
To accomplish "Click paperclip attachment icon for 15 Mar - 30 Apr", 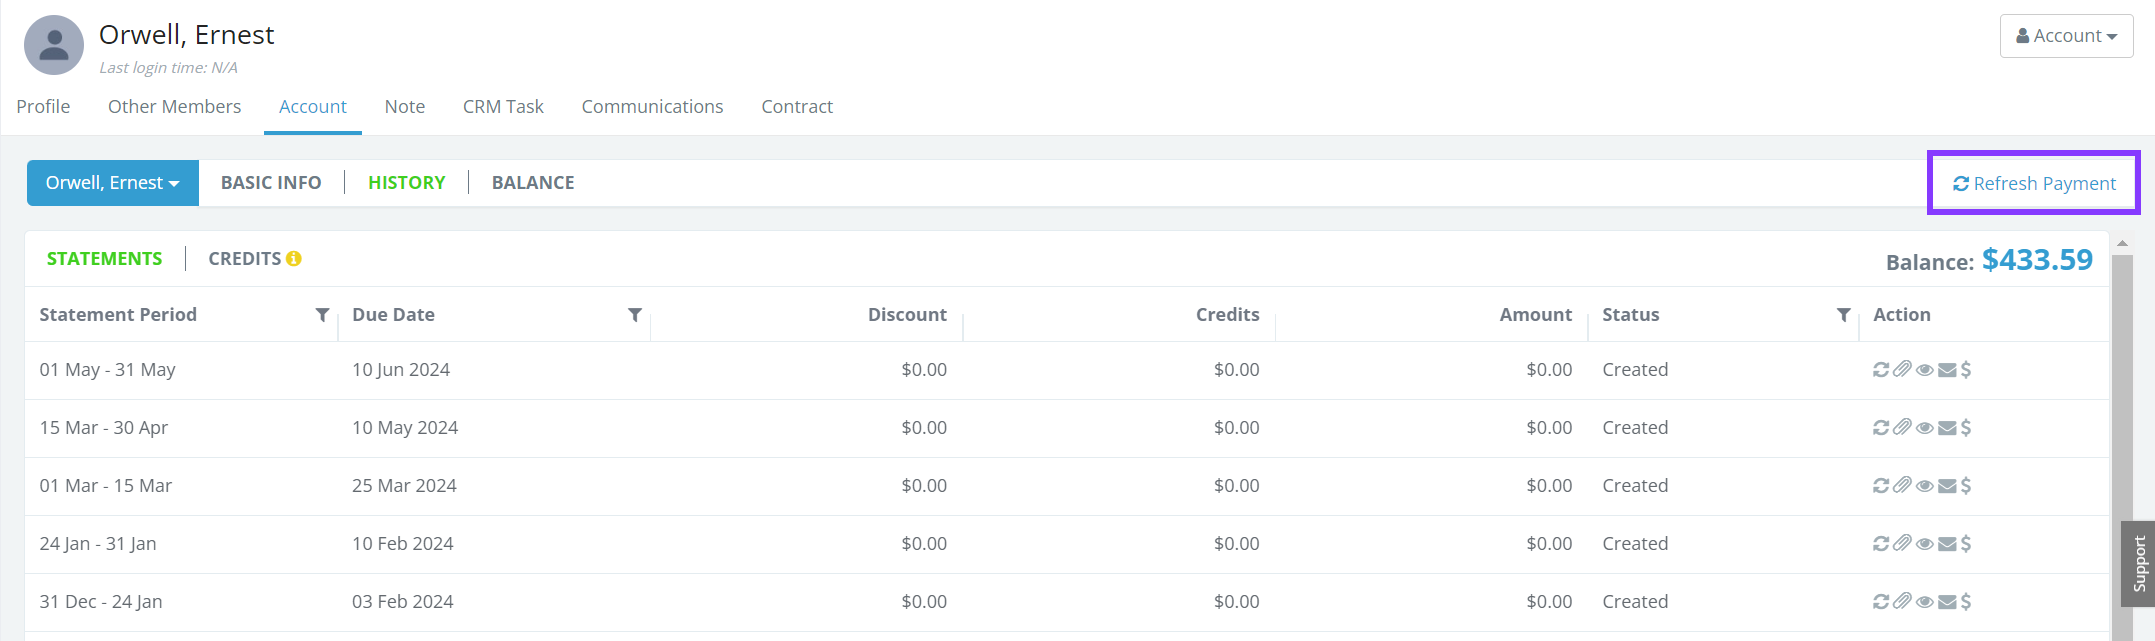I will [1902, 428].
